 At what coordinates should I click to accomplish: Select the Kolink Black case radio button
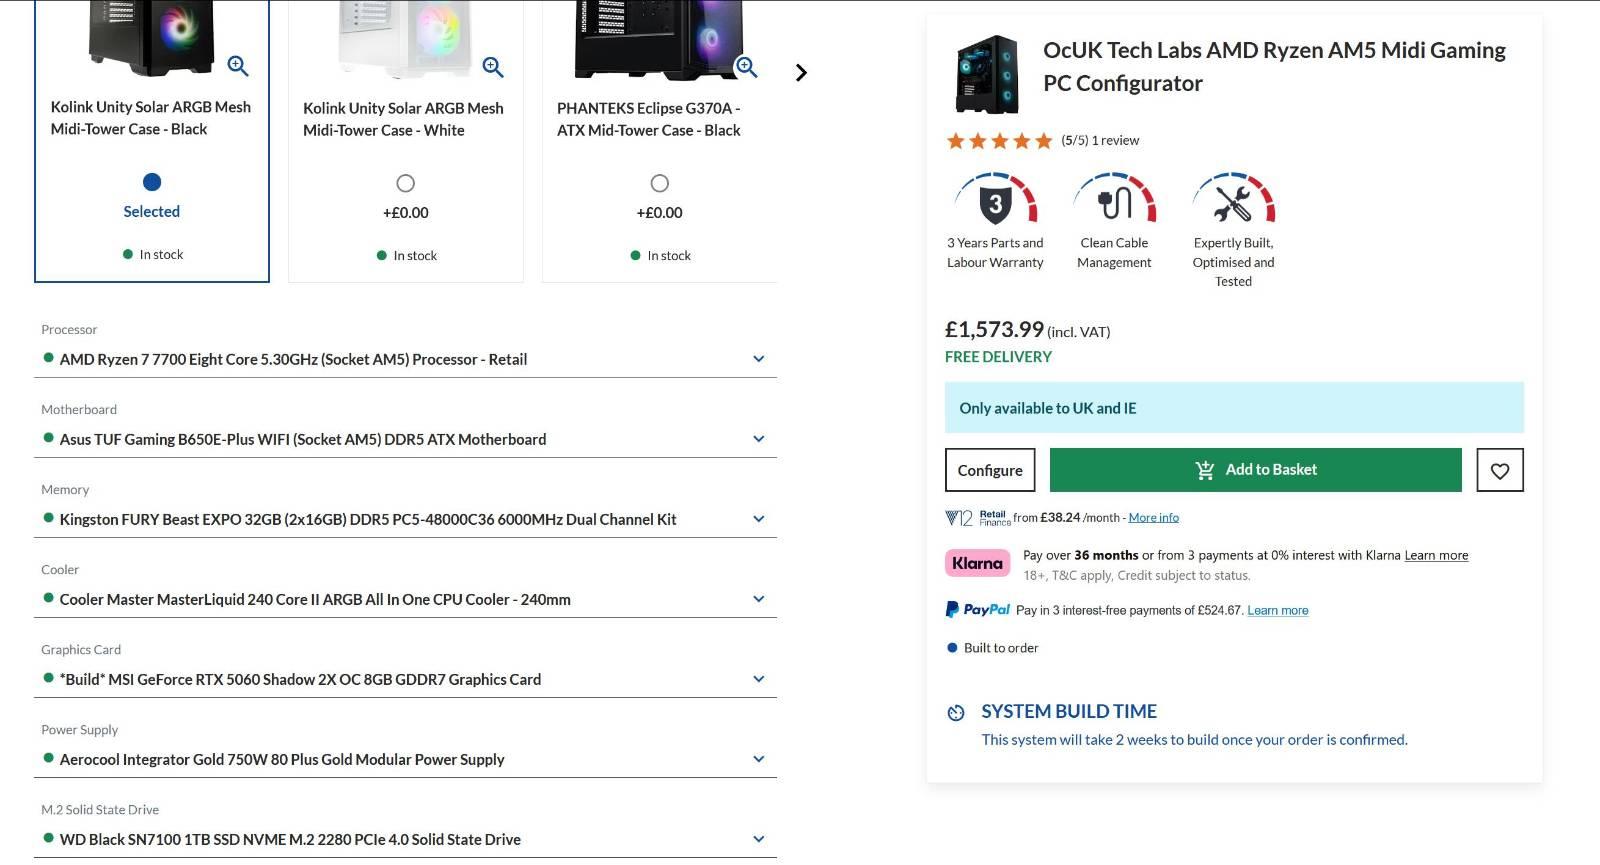tap(152, 182)
